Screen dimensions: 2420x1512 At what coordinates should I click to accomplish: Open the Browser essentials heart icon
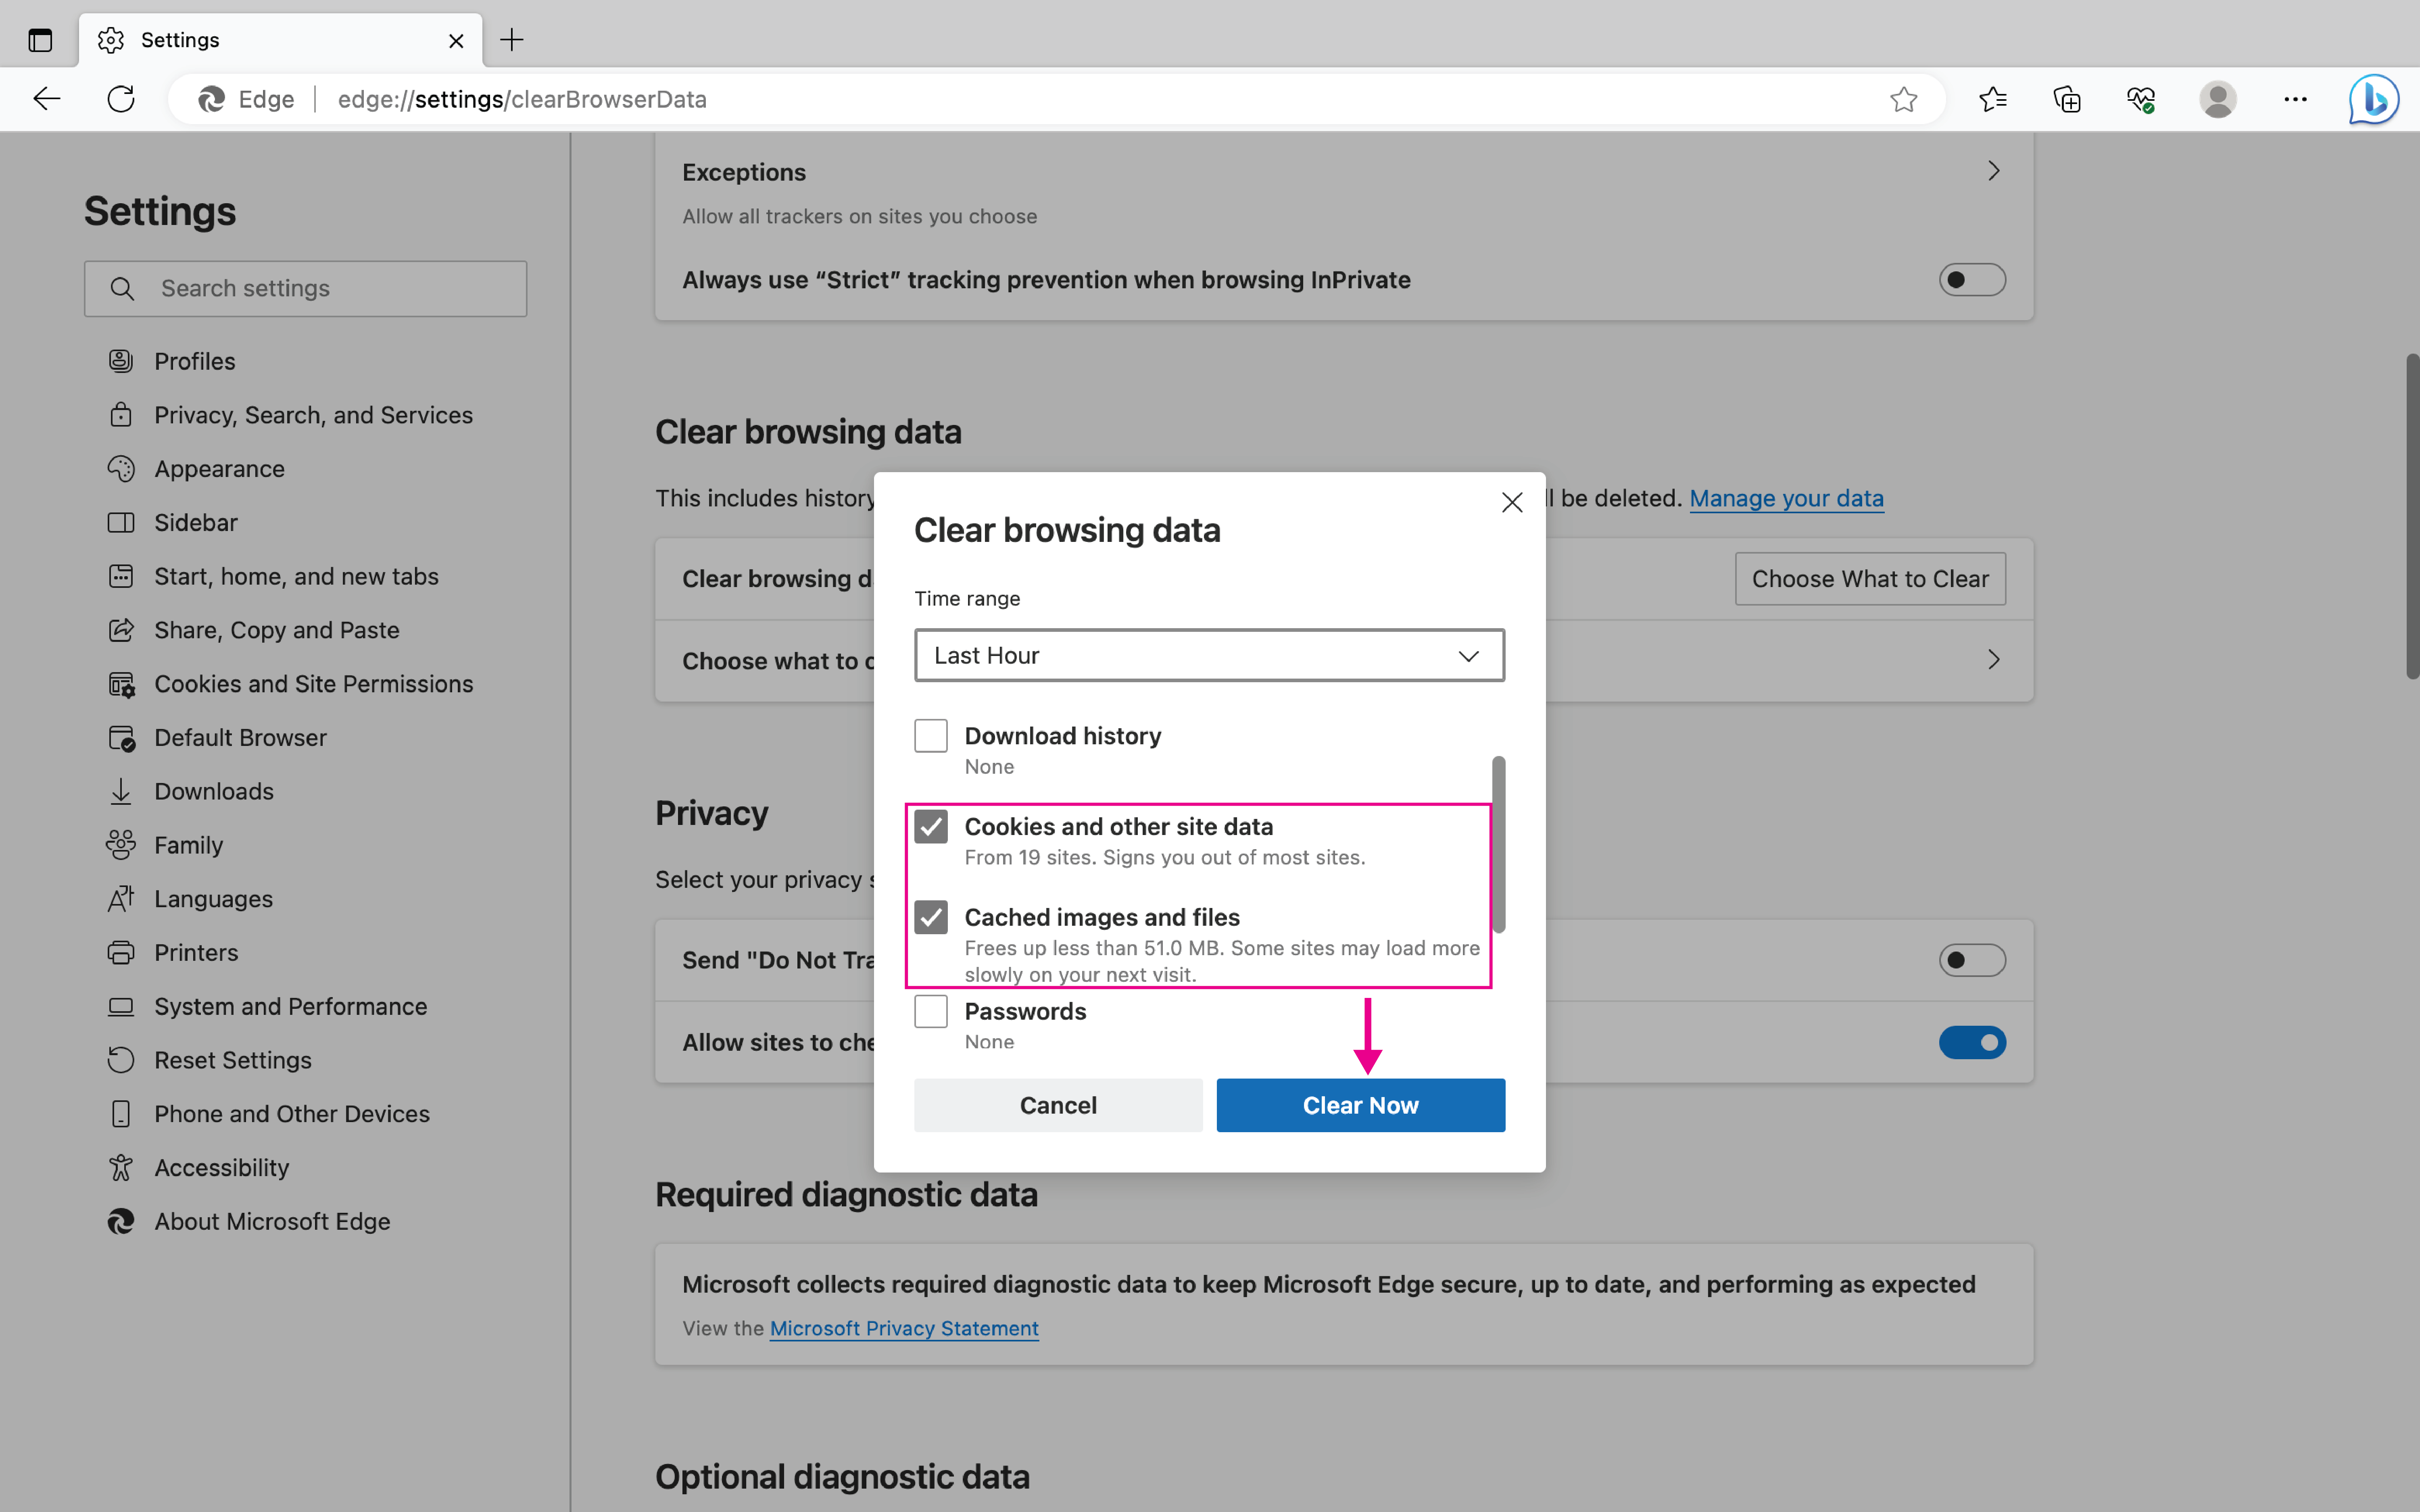(2141, 99)
